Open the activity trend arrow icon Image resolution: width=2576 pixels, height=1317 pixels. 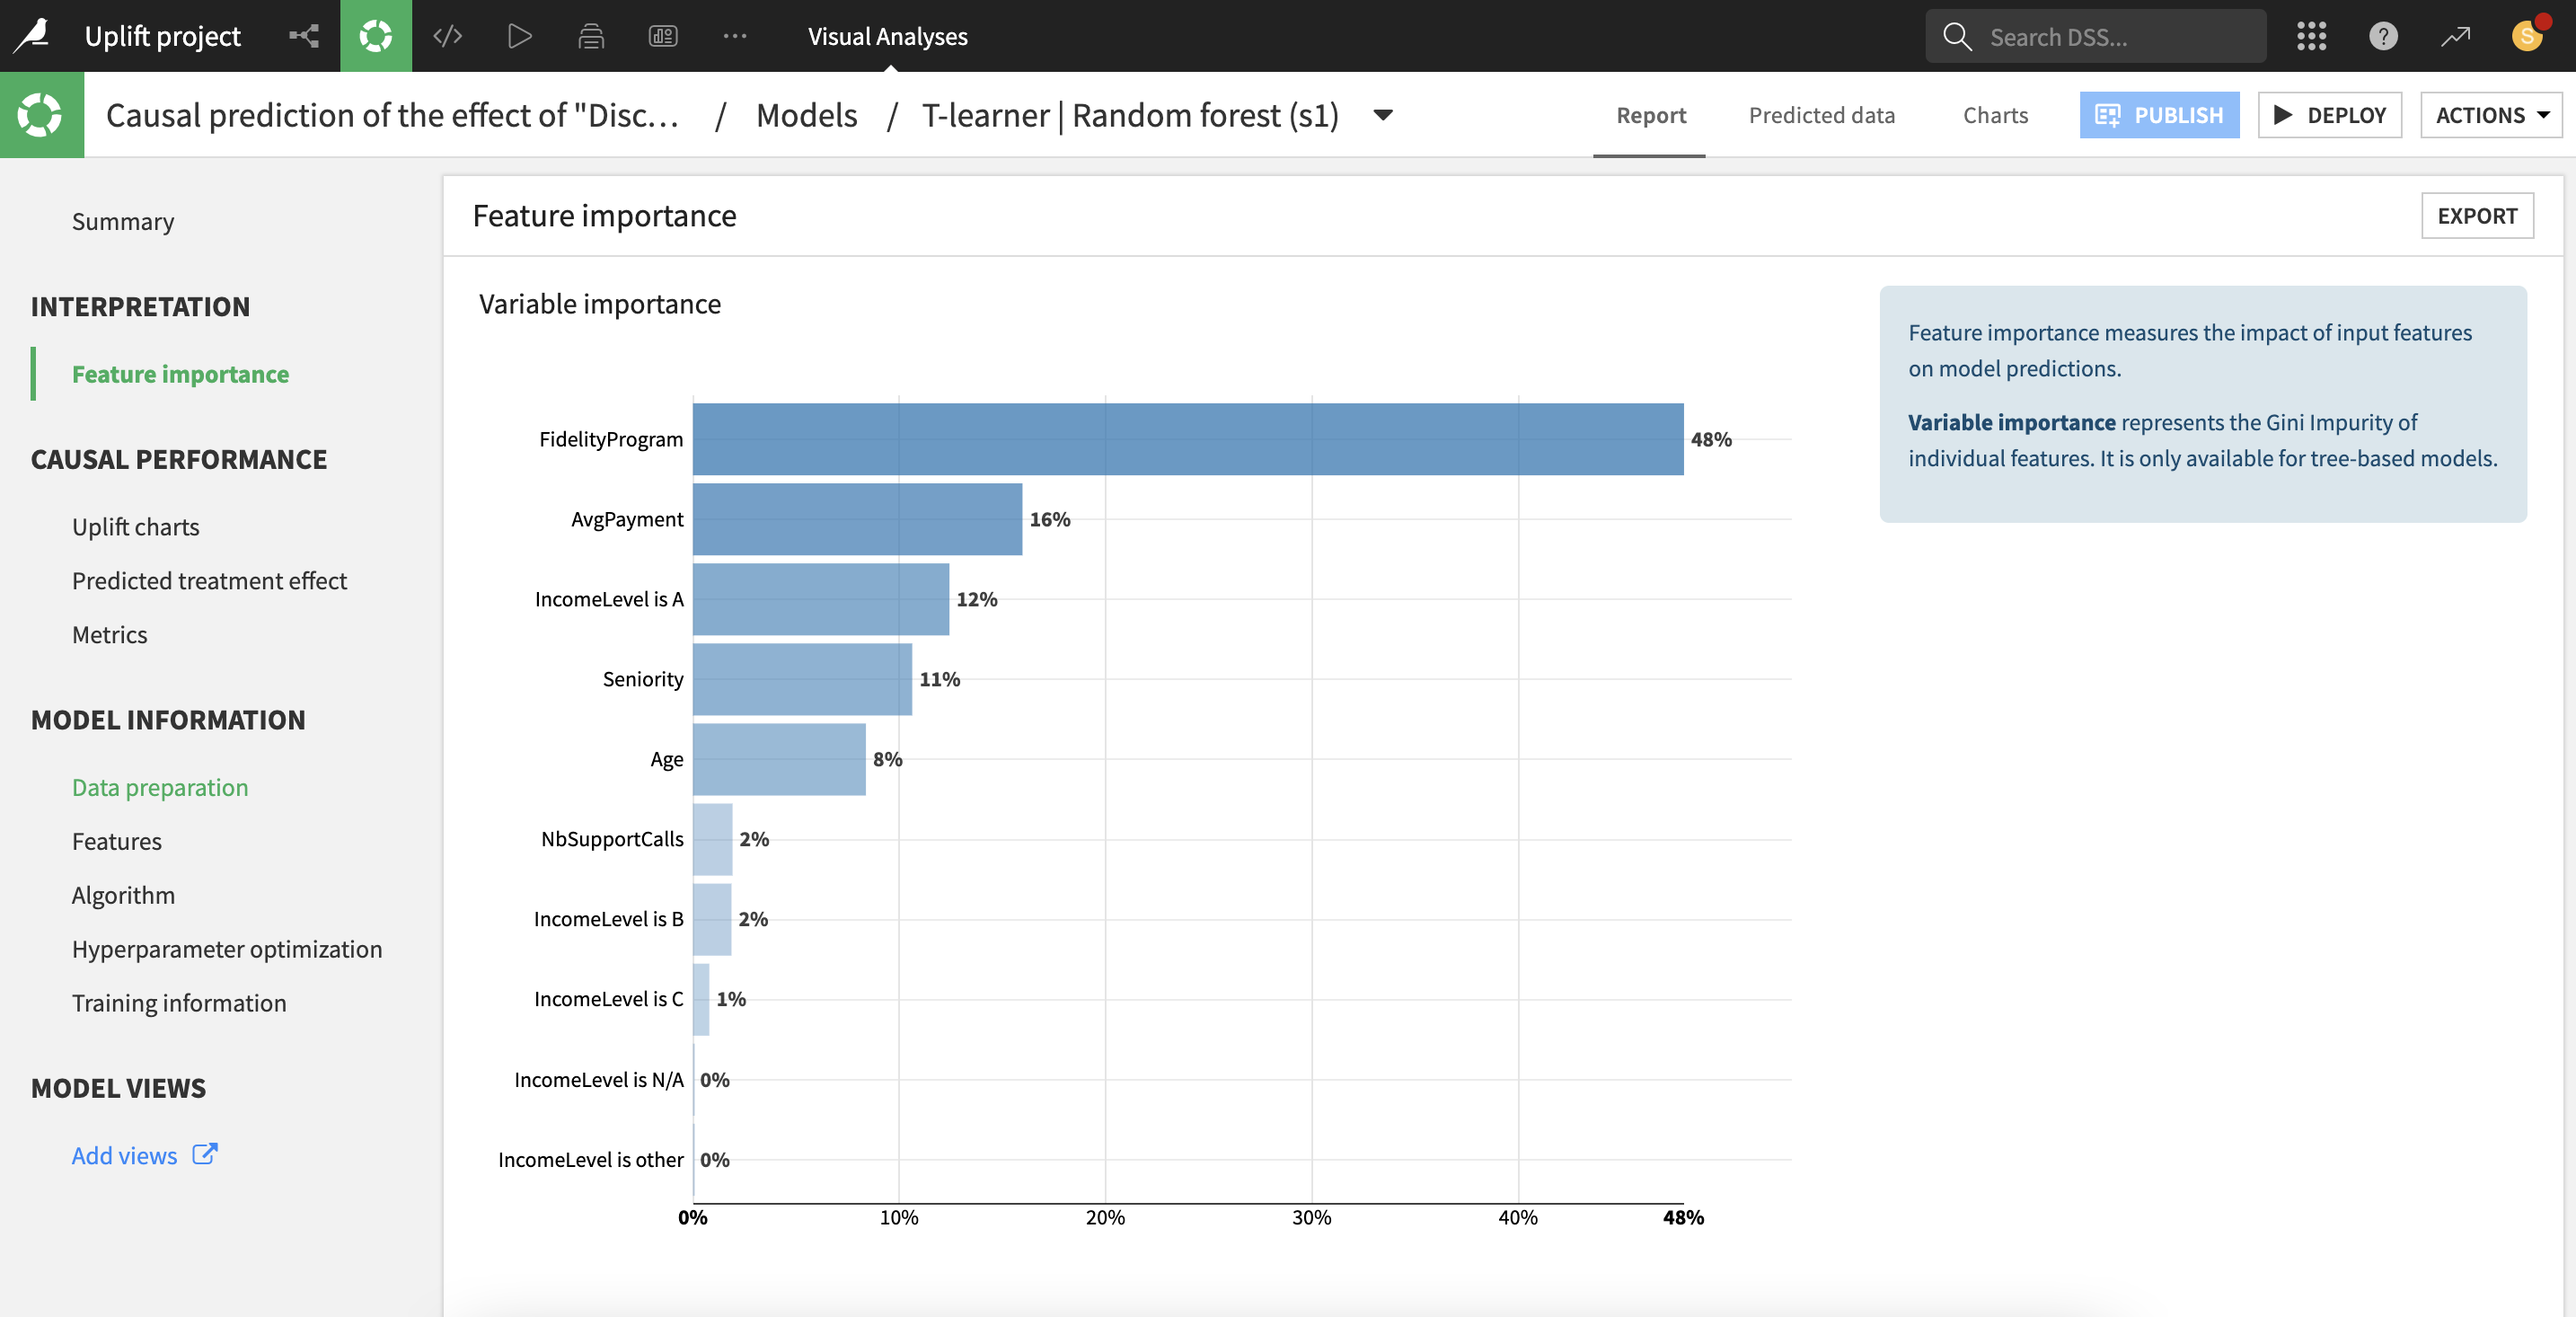coord(2455,36)
